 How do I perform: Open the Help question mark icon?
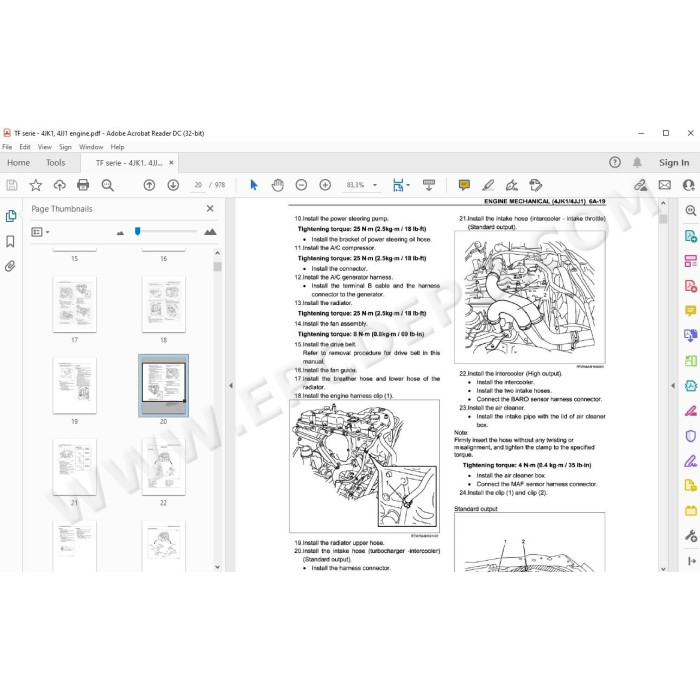[x=615, y=162]
